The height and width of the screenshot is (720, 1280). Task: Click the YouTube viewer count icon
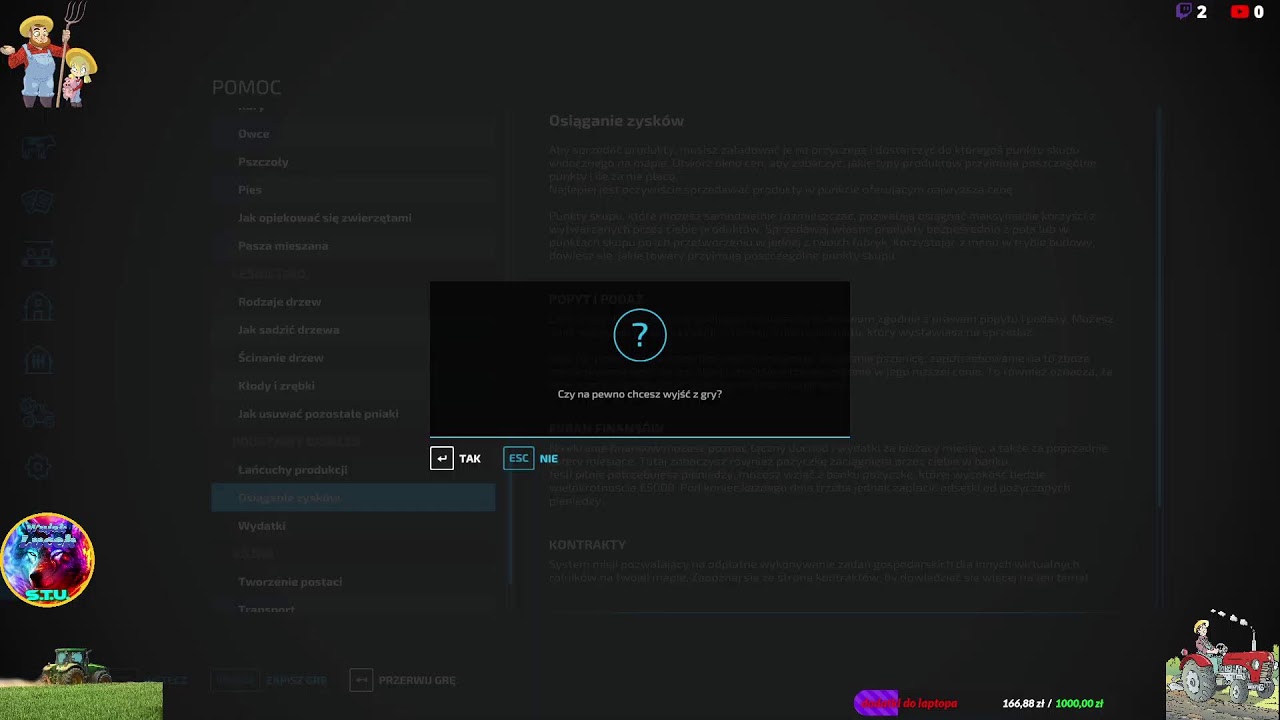(1240, 12)
